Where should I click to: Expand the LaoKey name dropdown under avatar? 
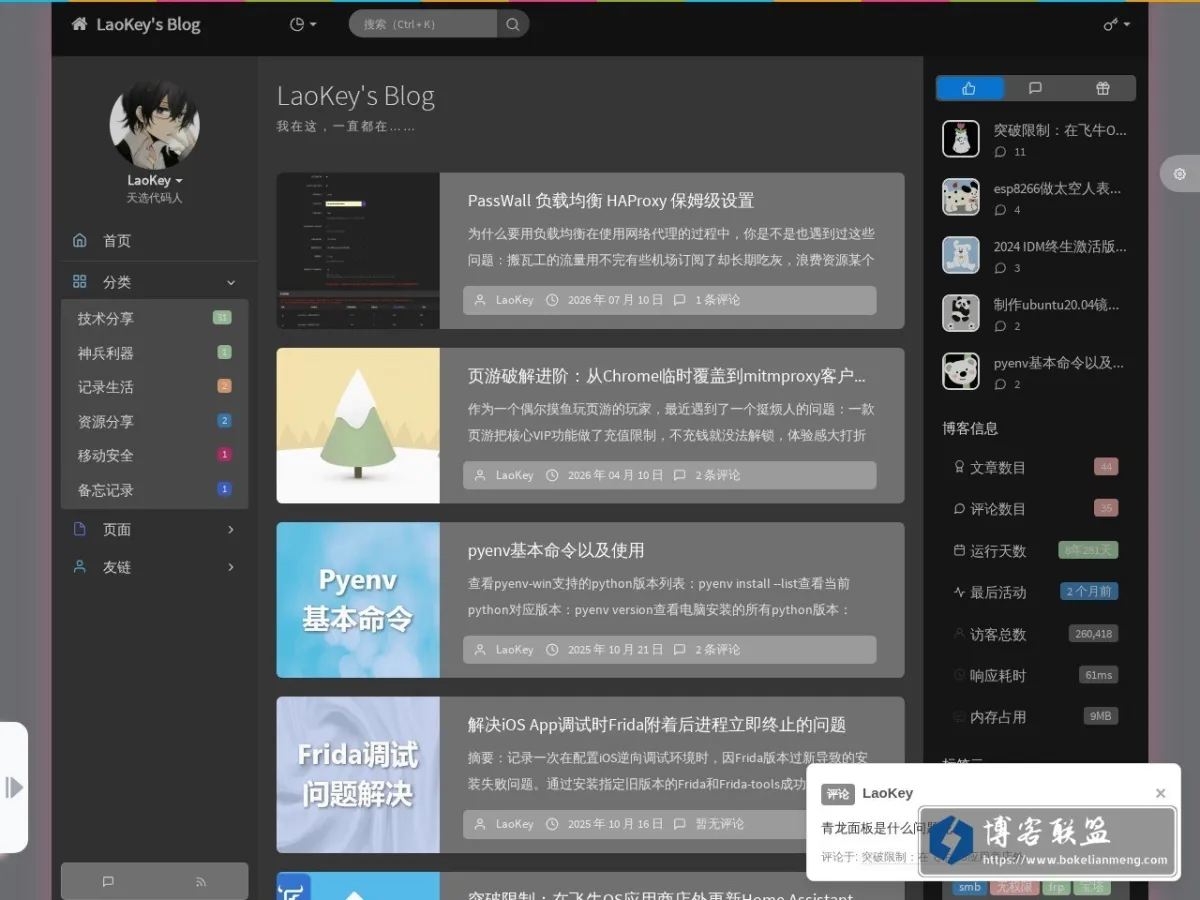click(x=154, y=181)
